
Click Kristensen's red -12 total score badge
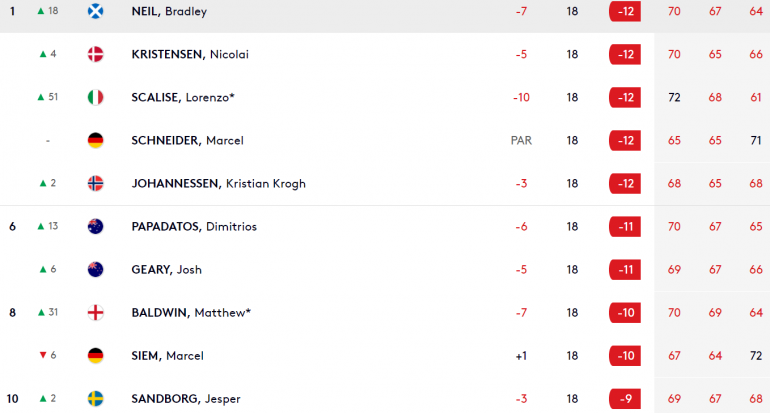click(625, 54)
